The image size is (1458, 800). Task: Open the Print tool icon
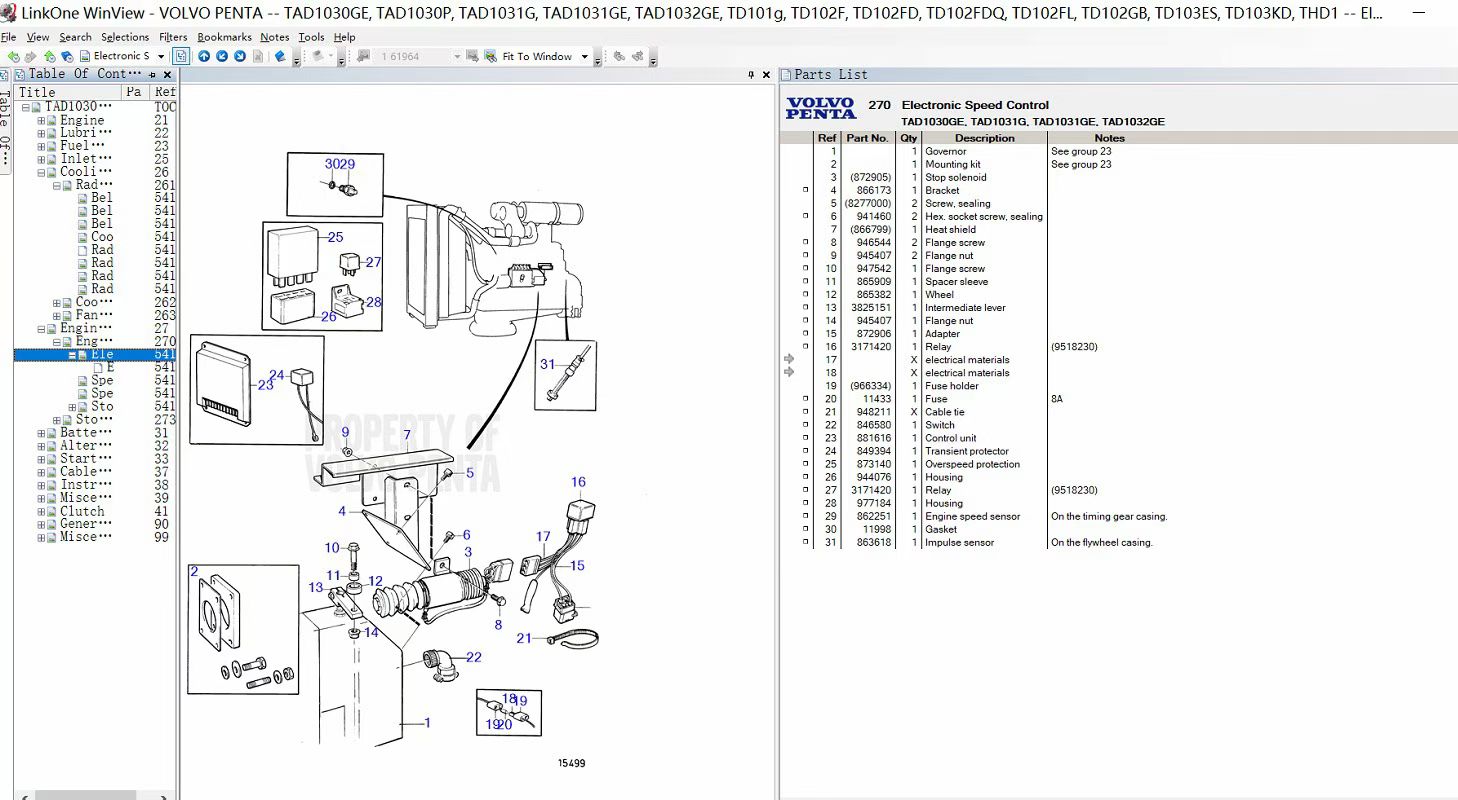317,55
